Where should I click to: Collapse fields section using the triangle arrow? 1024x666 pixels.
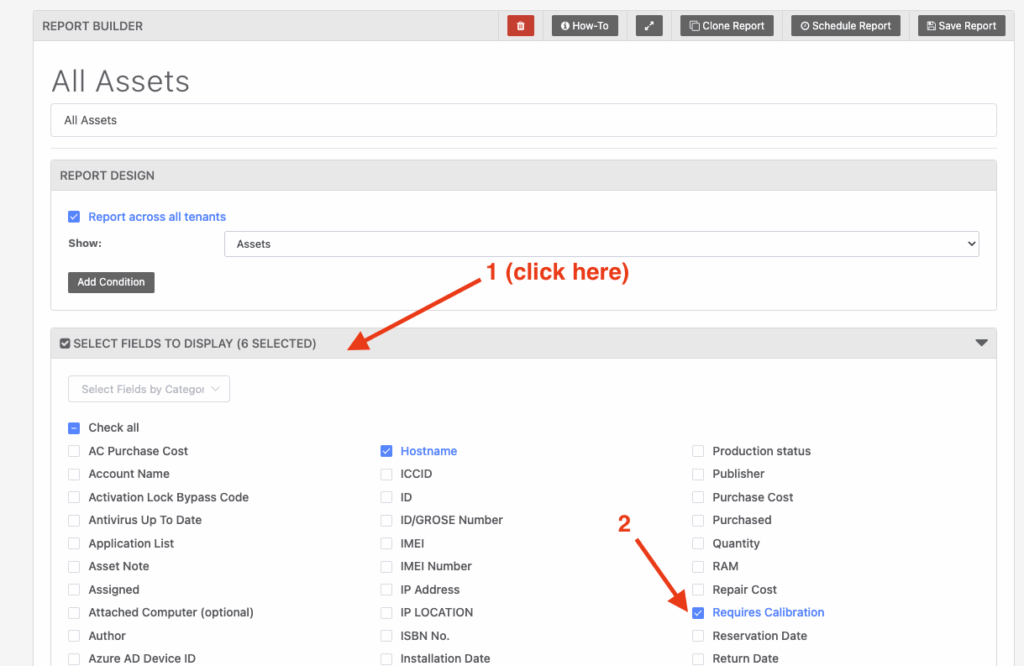pyautogui.click(x=981, y=343)
